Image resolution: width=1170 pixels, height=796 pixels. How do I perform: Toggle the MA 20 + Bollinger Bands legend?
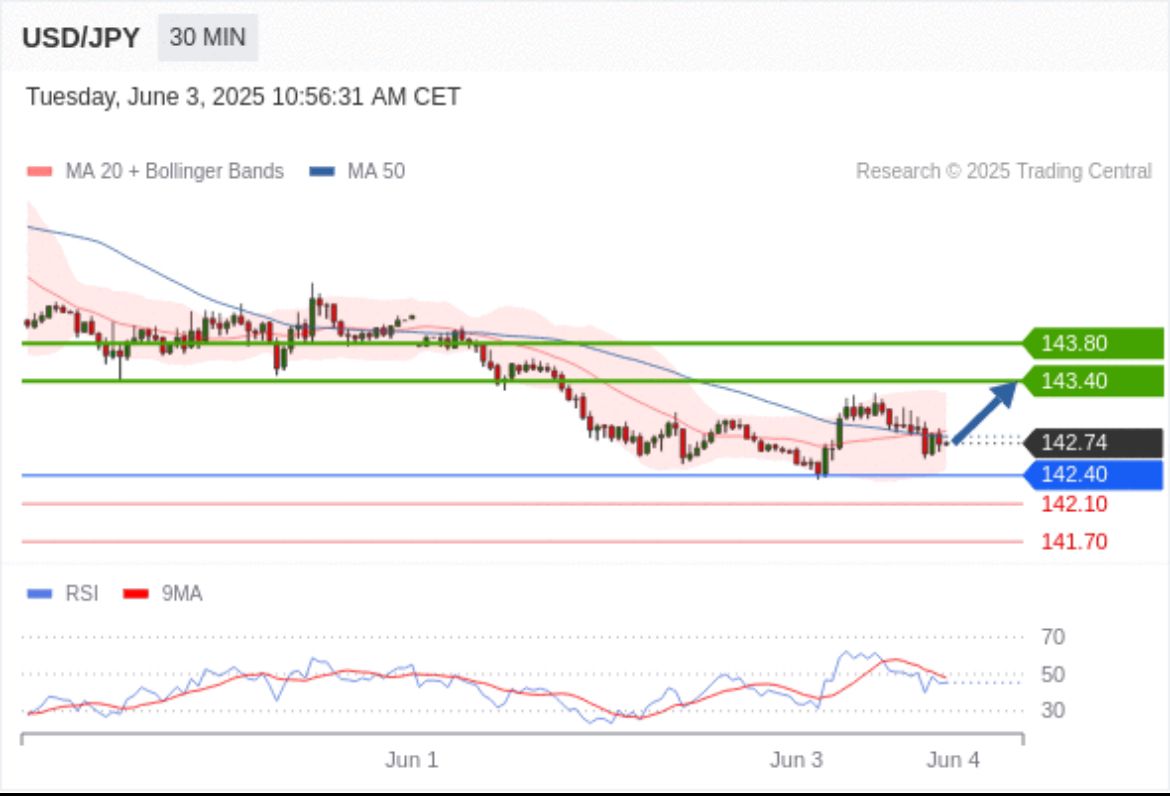coord(155,171)
